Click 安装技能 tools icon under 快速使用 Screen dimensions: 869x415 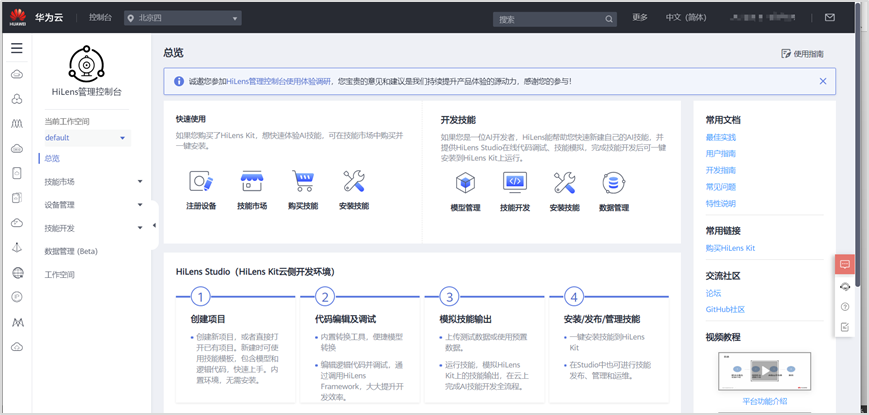pos(354,181)
